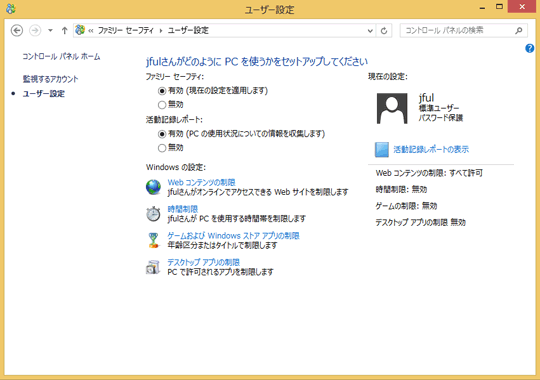Select 無効 radio under ファミリー セーフティ

coord(162,105)
